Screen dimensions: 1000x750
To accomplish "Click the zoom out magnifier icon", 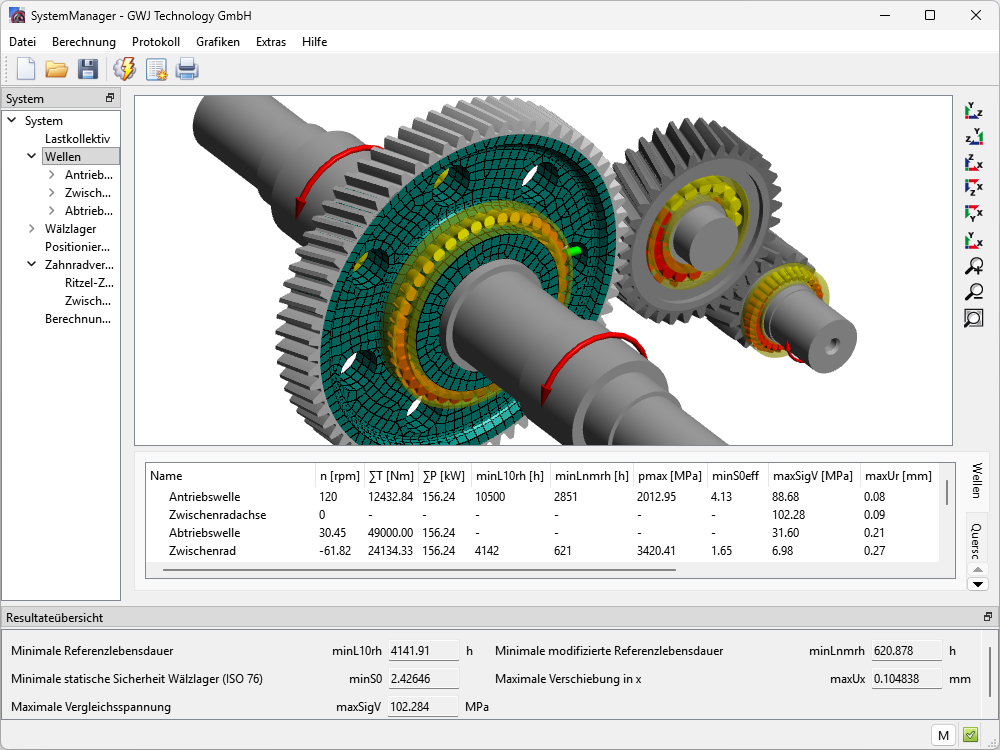I will click(973, 292).
